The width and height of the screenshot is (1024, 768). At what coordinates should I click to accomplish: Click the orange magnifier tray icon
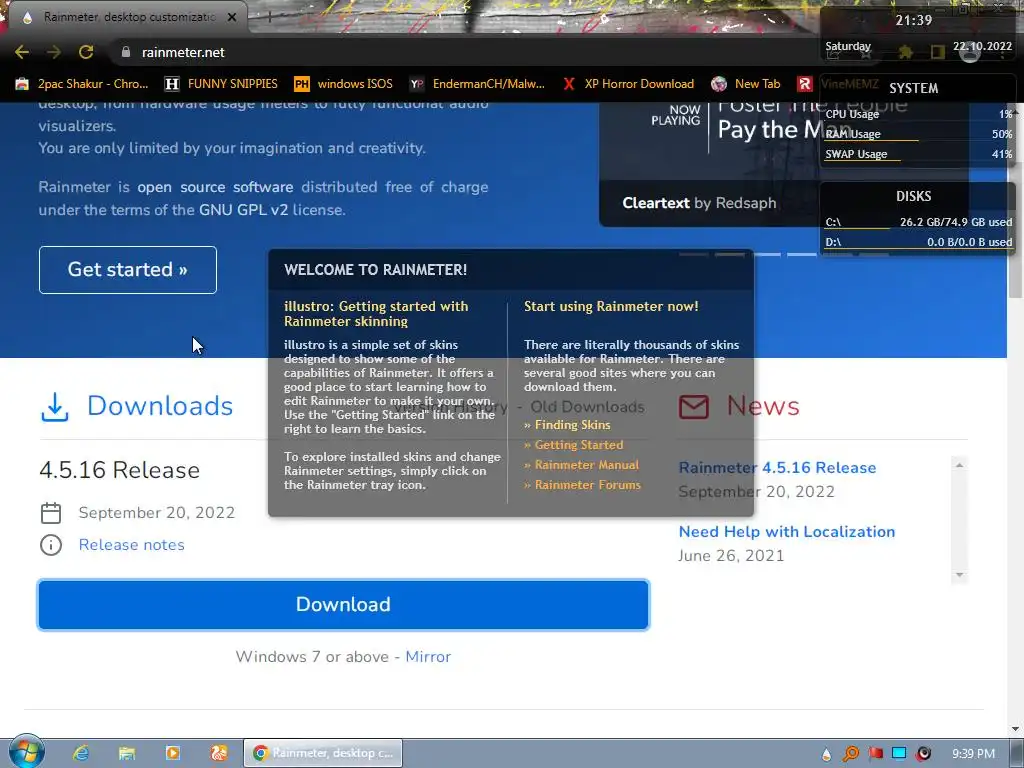click(x=851, y=754)
